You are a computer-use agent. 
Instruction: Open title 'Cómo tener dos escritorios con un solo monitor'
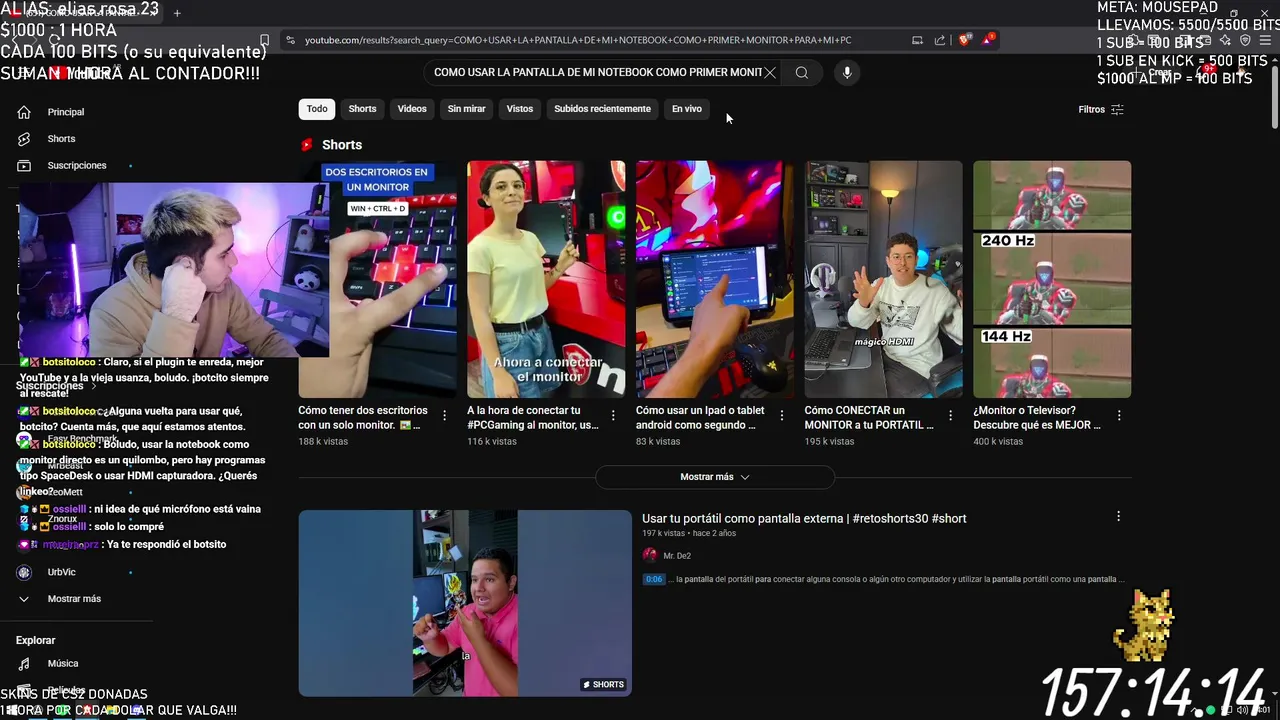(363, 417)
